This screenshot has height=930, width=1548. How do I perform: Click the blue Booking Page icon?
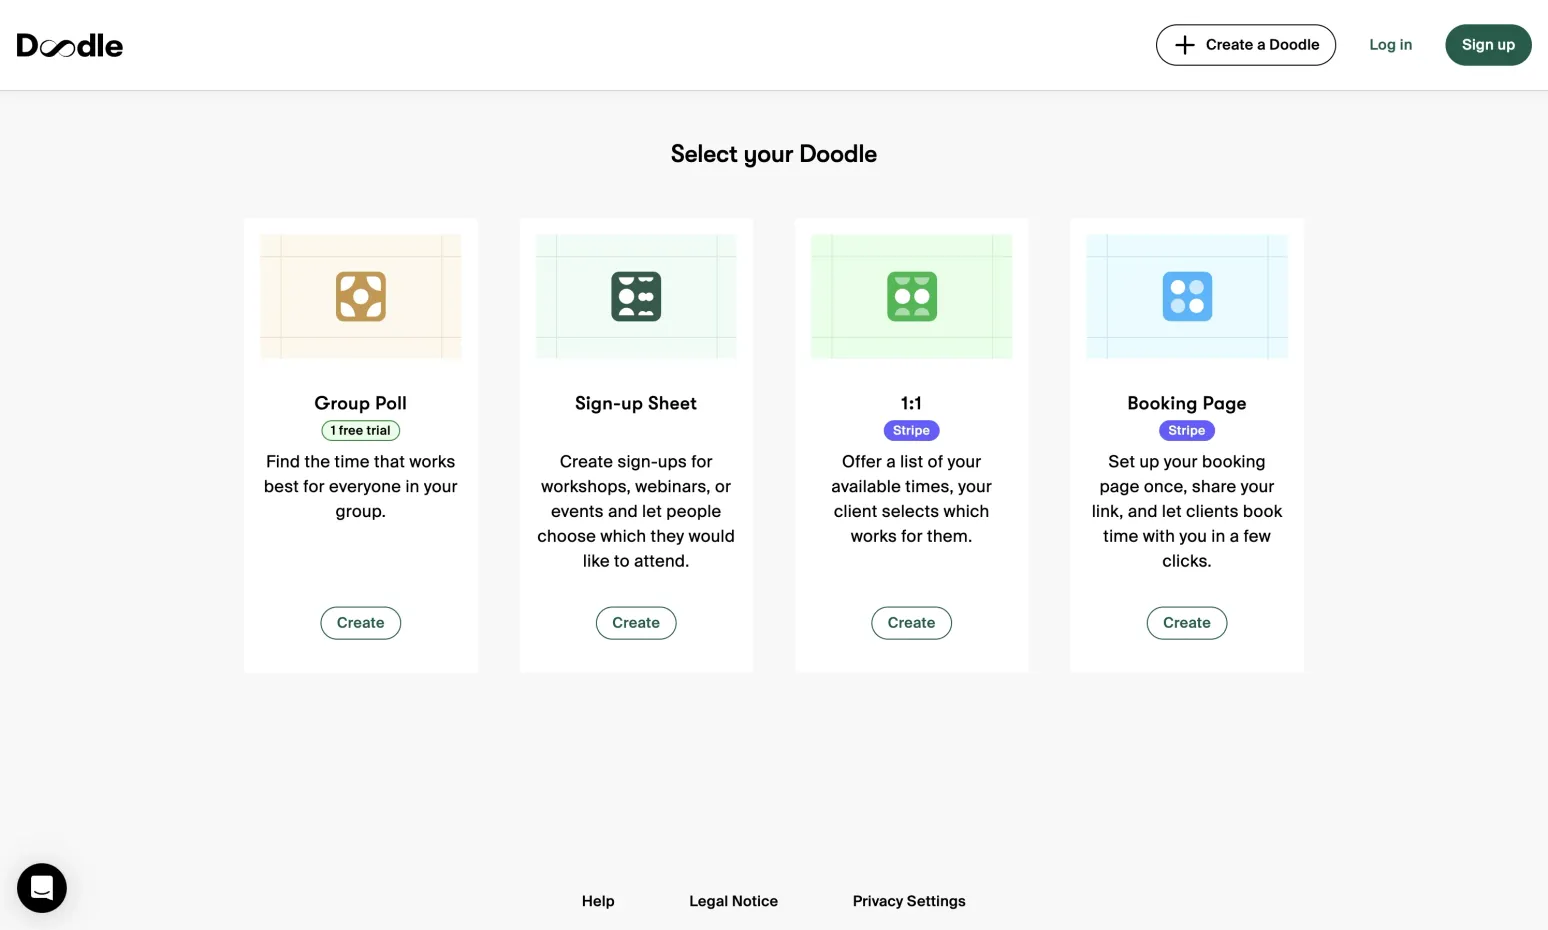pyautogui.click(x=1187, y=296)
